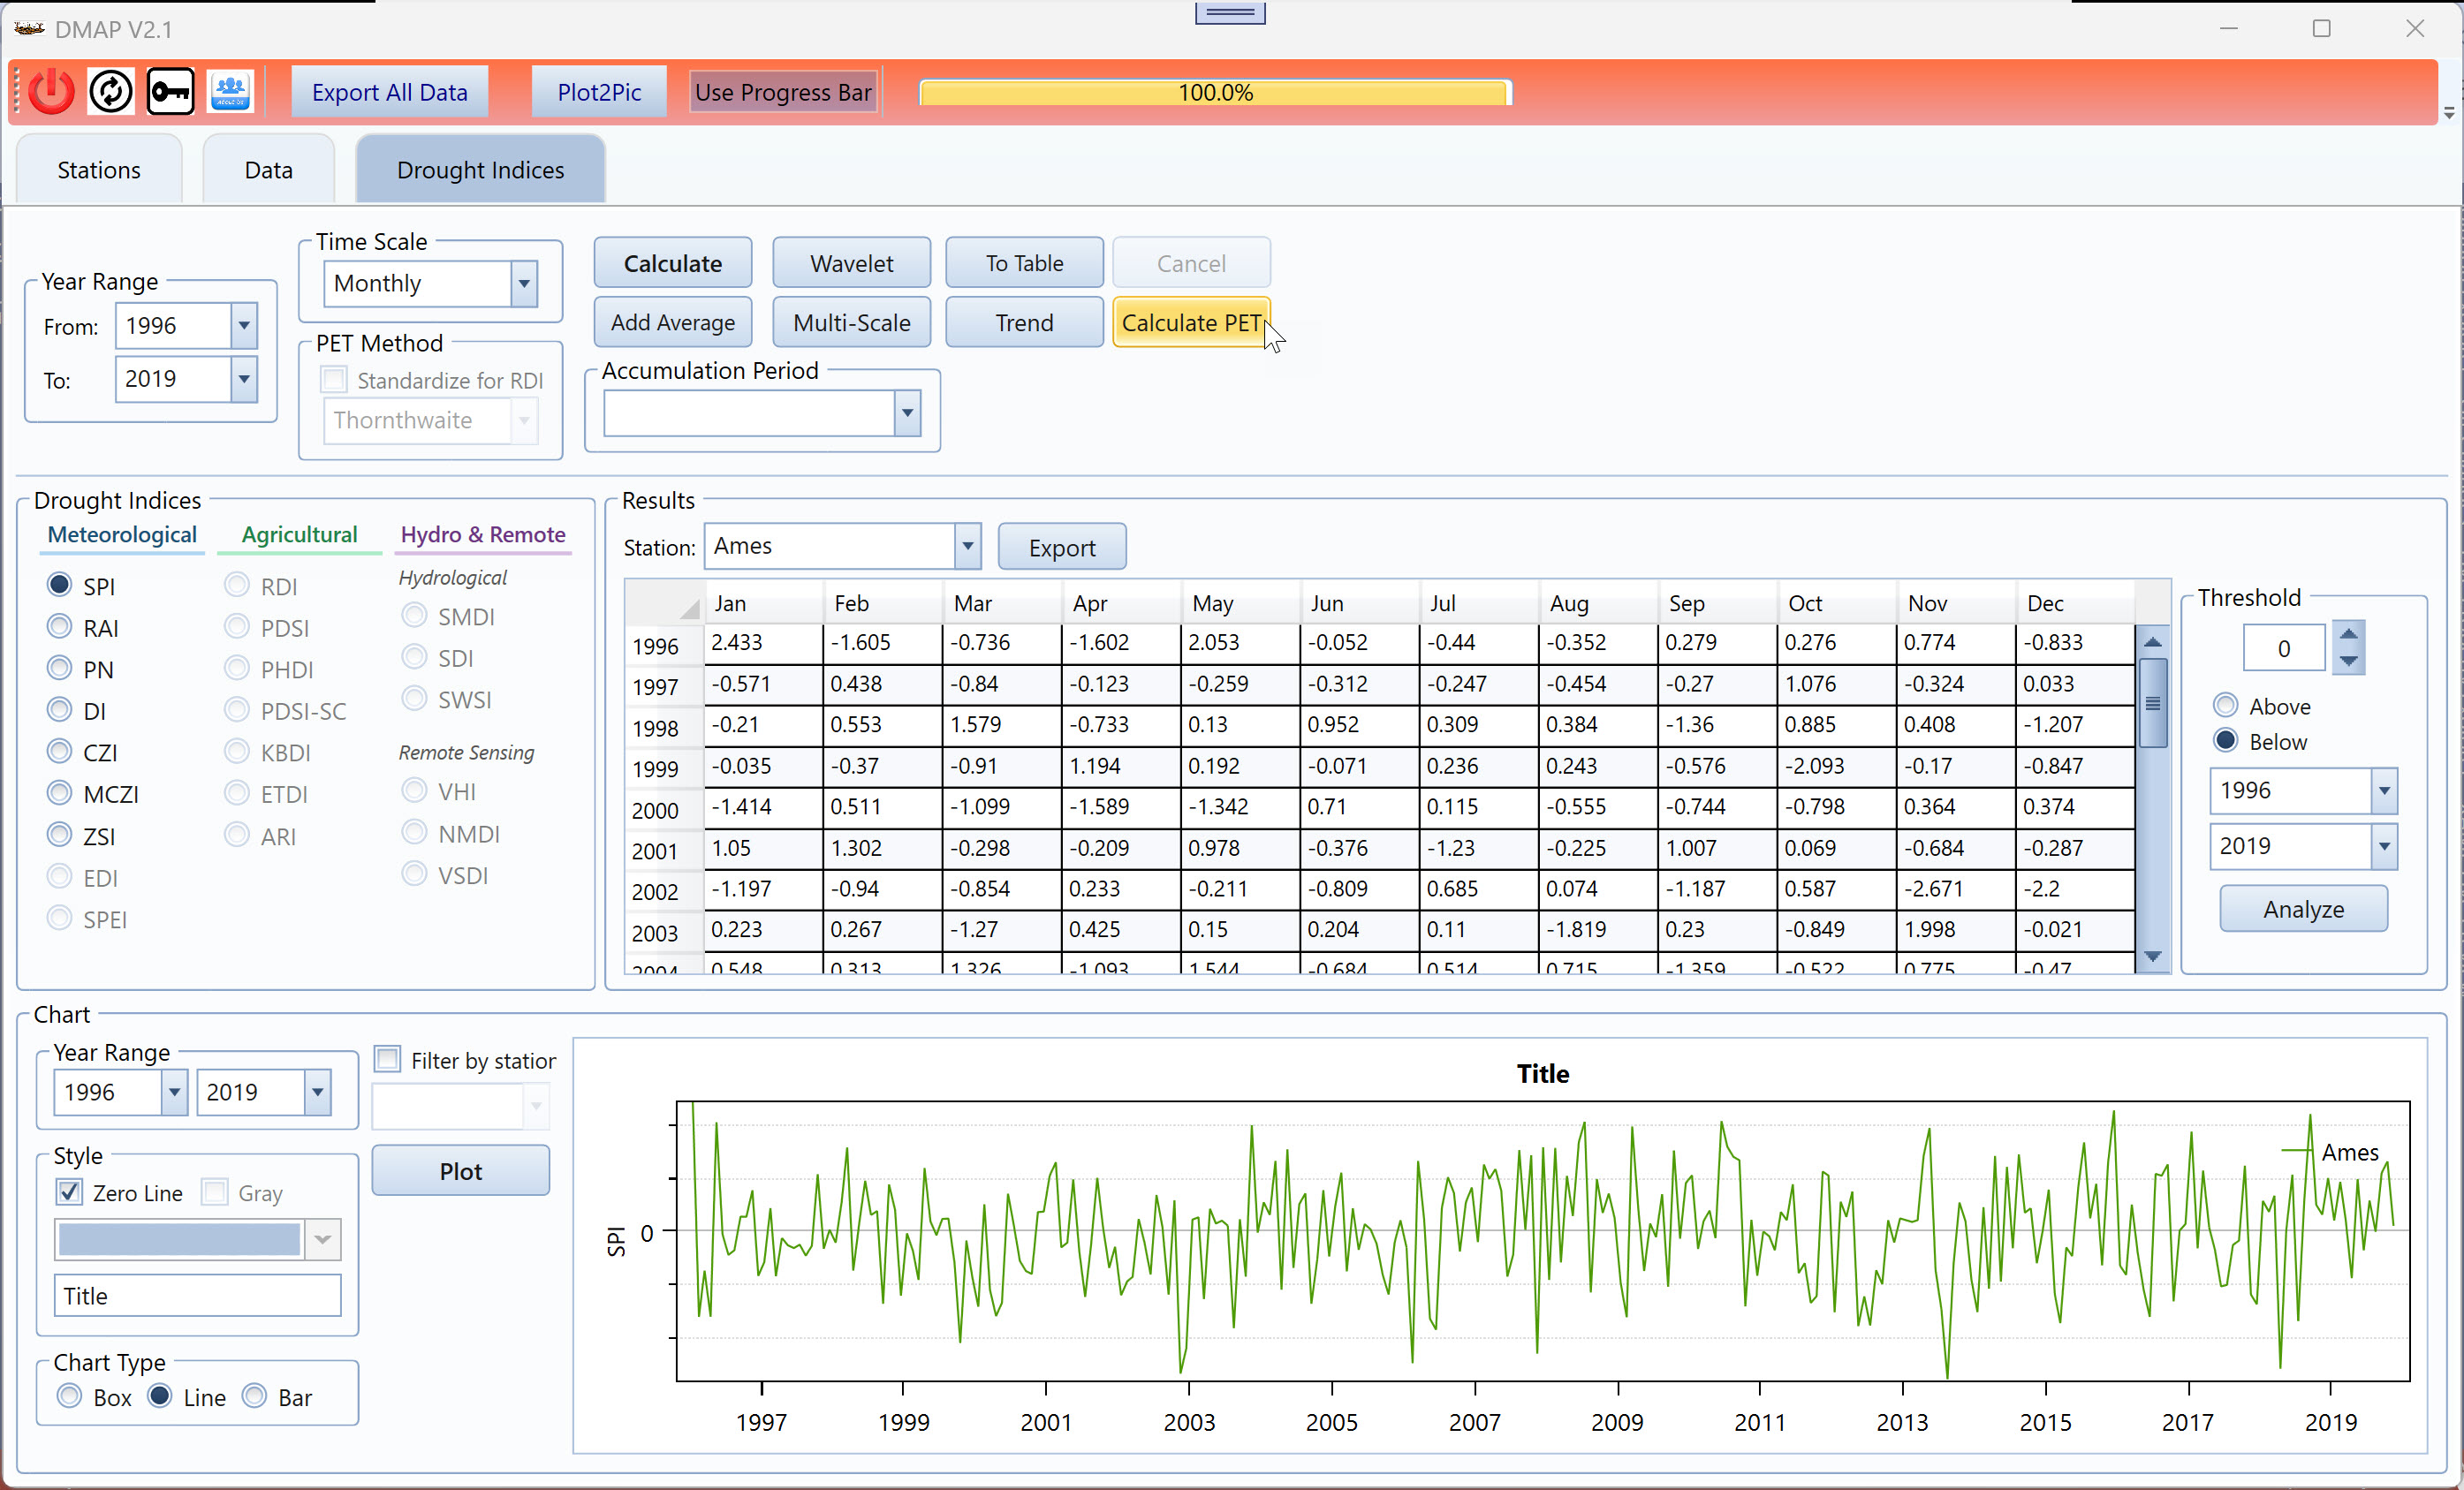Choose the ZSI drought index
The height and width of the screenshot is (1490, 2464).
[x=60, y=835]
